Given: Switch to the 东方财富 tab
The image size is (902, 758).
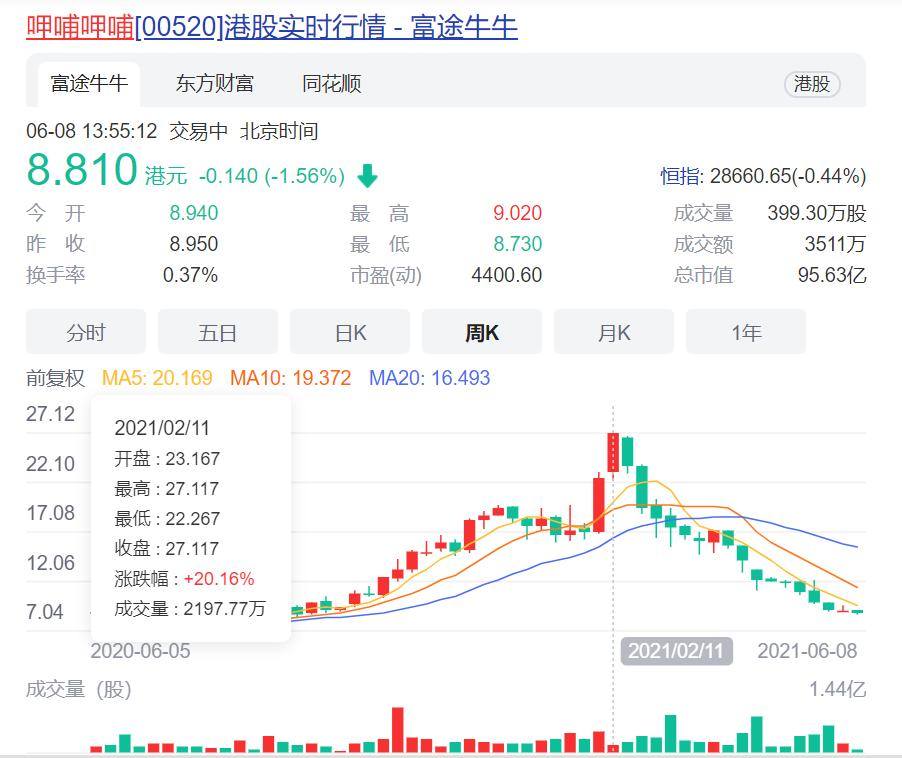Looking at the screenshot, I should tap(215, 84).
